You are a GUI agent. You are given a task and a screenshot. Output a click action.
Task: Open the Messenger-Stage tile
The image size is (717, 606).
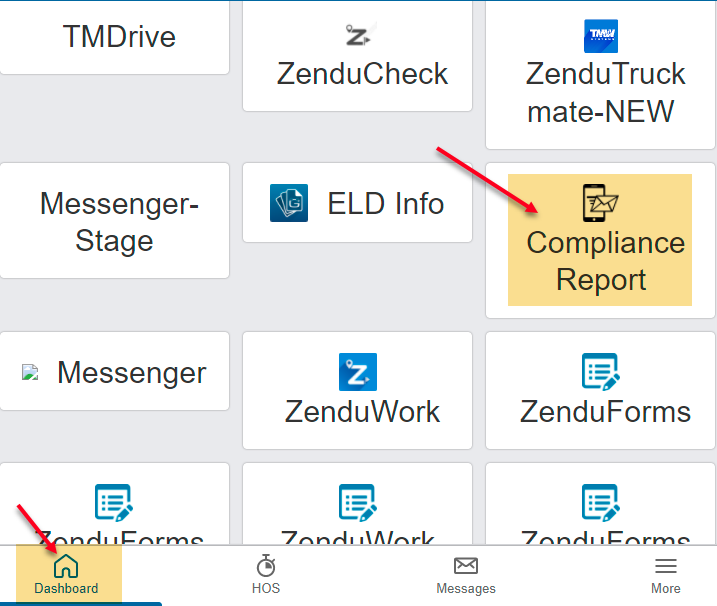point(114,220)
